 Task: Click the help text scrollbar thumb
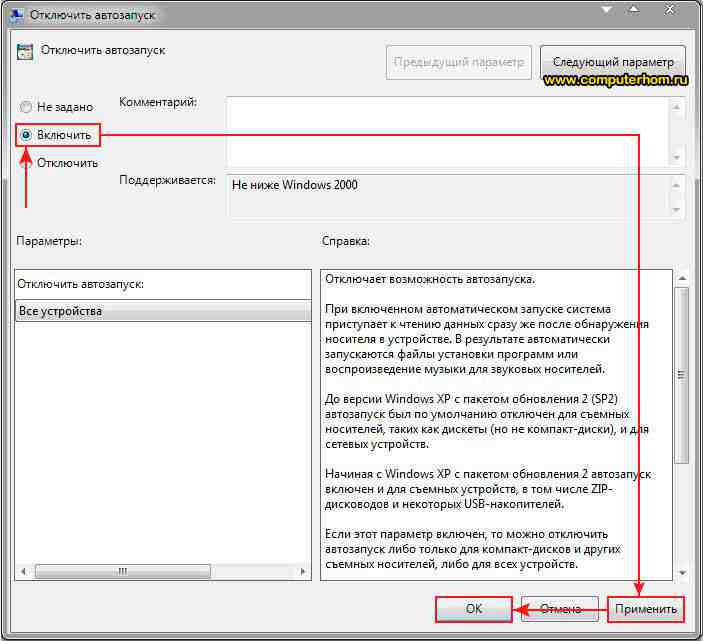tap(681, 375)
